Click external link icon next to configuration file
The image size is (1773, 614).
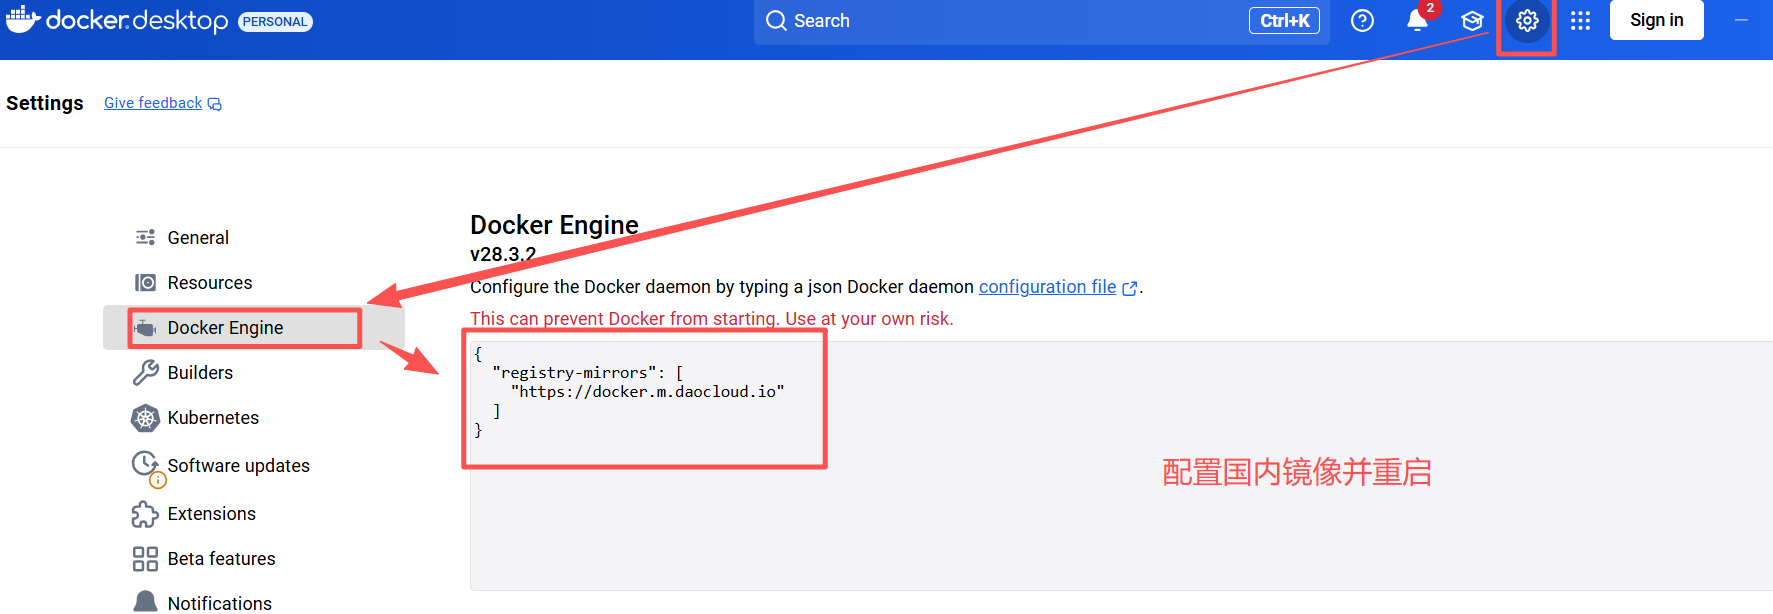click(1130, 288)
